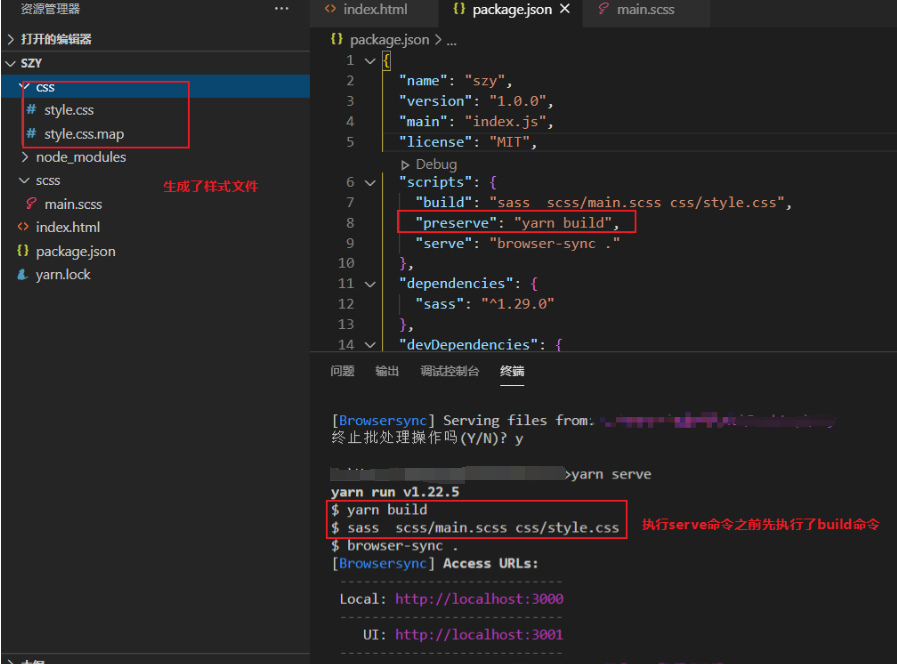Open the 调试控制台 panel tab
This screenshot has width=897, height=664.
coord(450,371)
